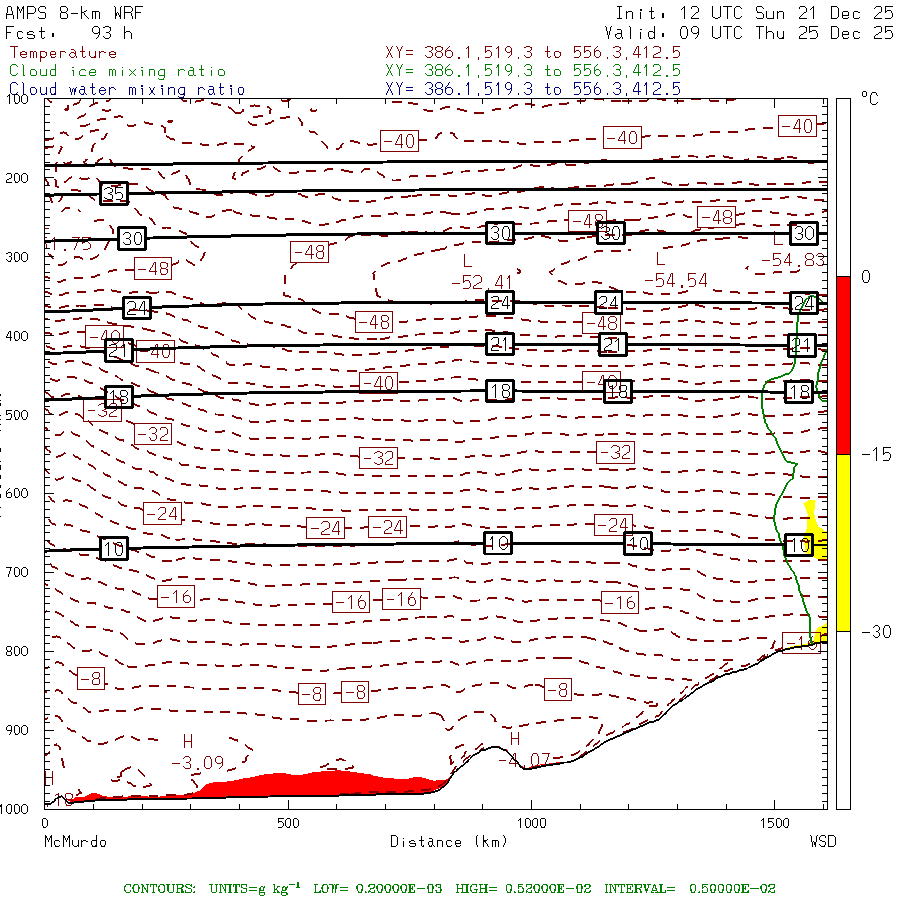Click the "1000" tick label on the distance axis
The width and height of the screenshot is (900, 900).
pos(532,824)
